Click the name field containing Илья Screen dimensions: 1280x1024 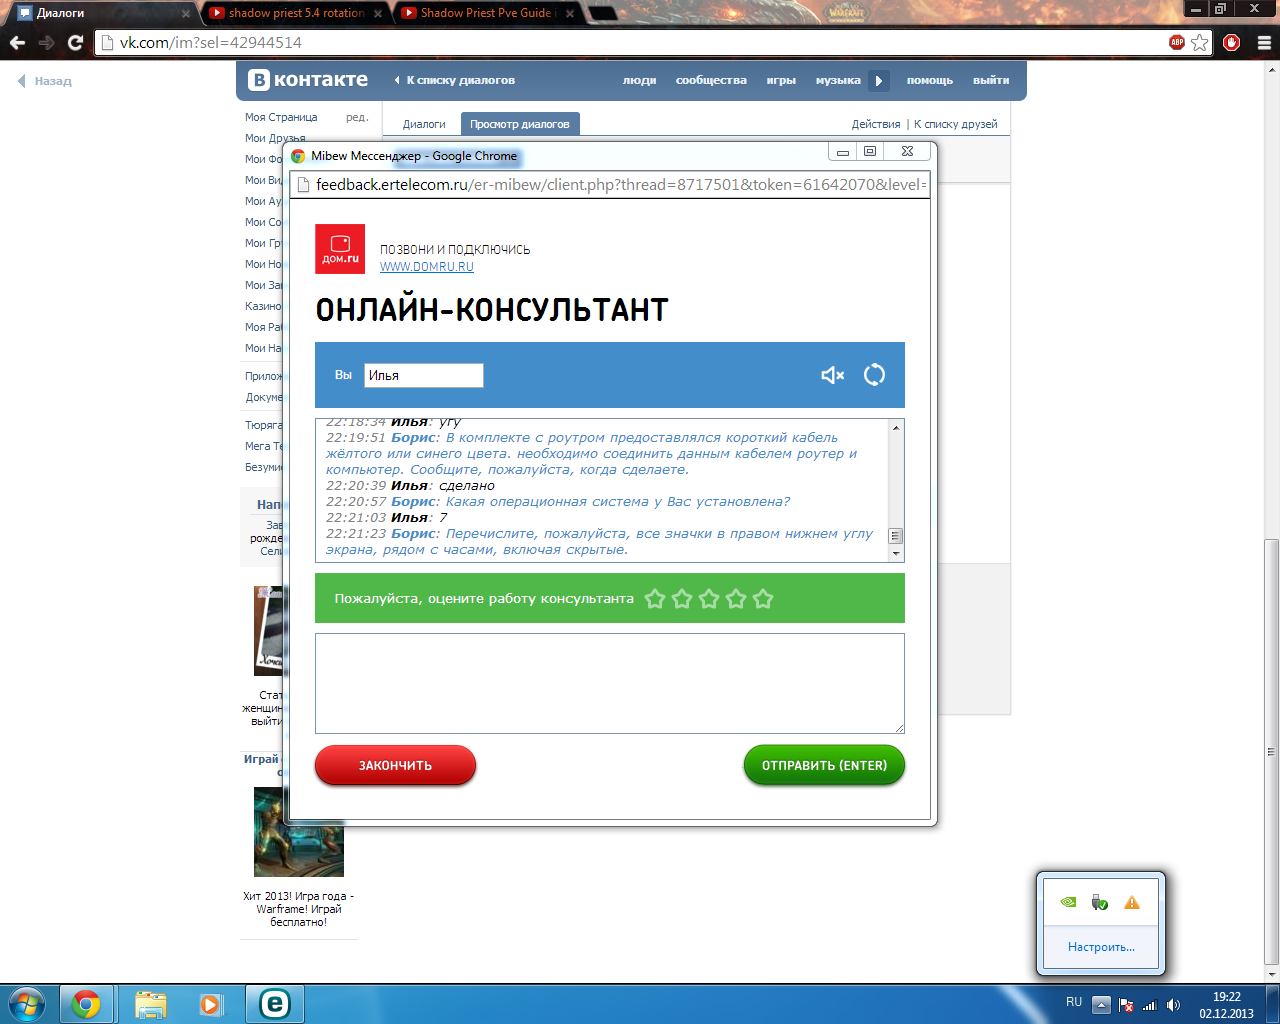(x=424, y=375)
